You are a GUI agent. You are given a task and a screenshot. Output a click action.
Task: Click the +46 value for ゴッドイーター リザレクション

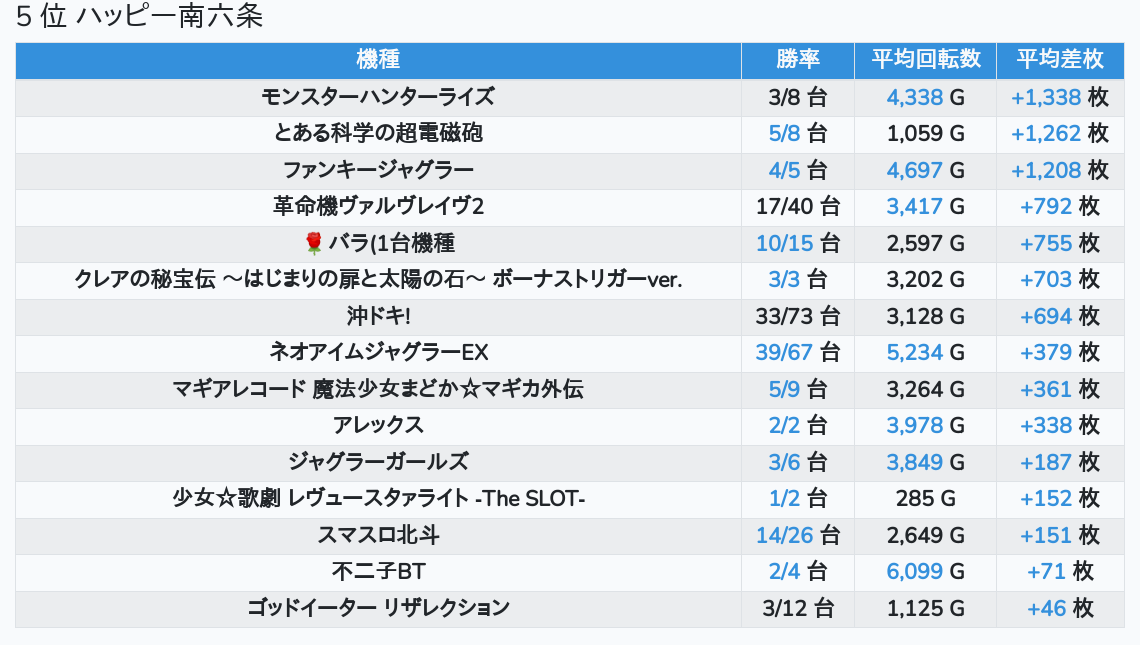[1046, 608]
